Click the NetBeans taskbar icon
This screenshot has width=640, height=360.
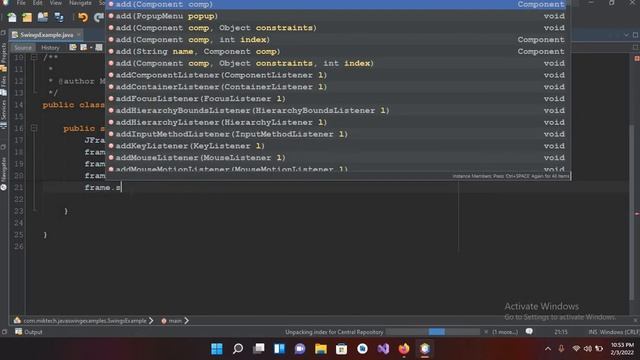point(425,349)
